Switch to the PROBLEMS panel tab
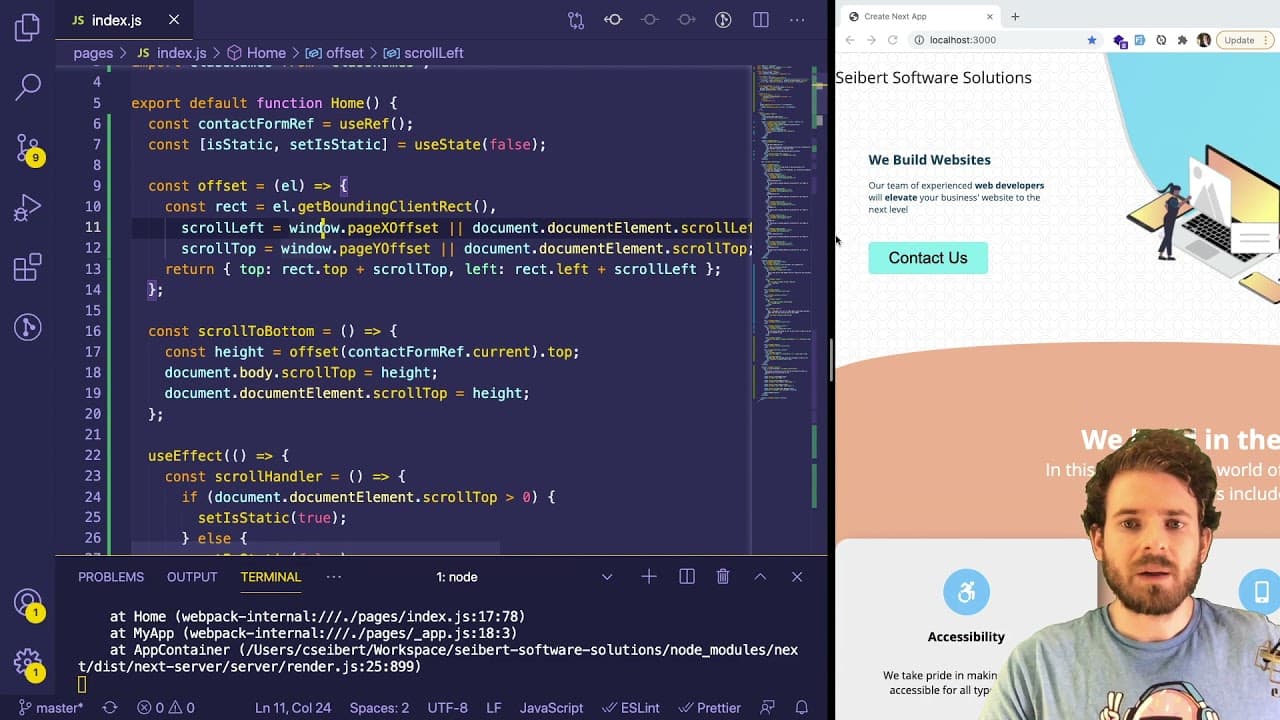Screen dimensions: 1280x720 tap(111, 577)
